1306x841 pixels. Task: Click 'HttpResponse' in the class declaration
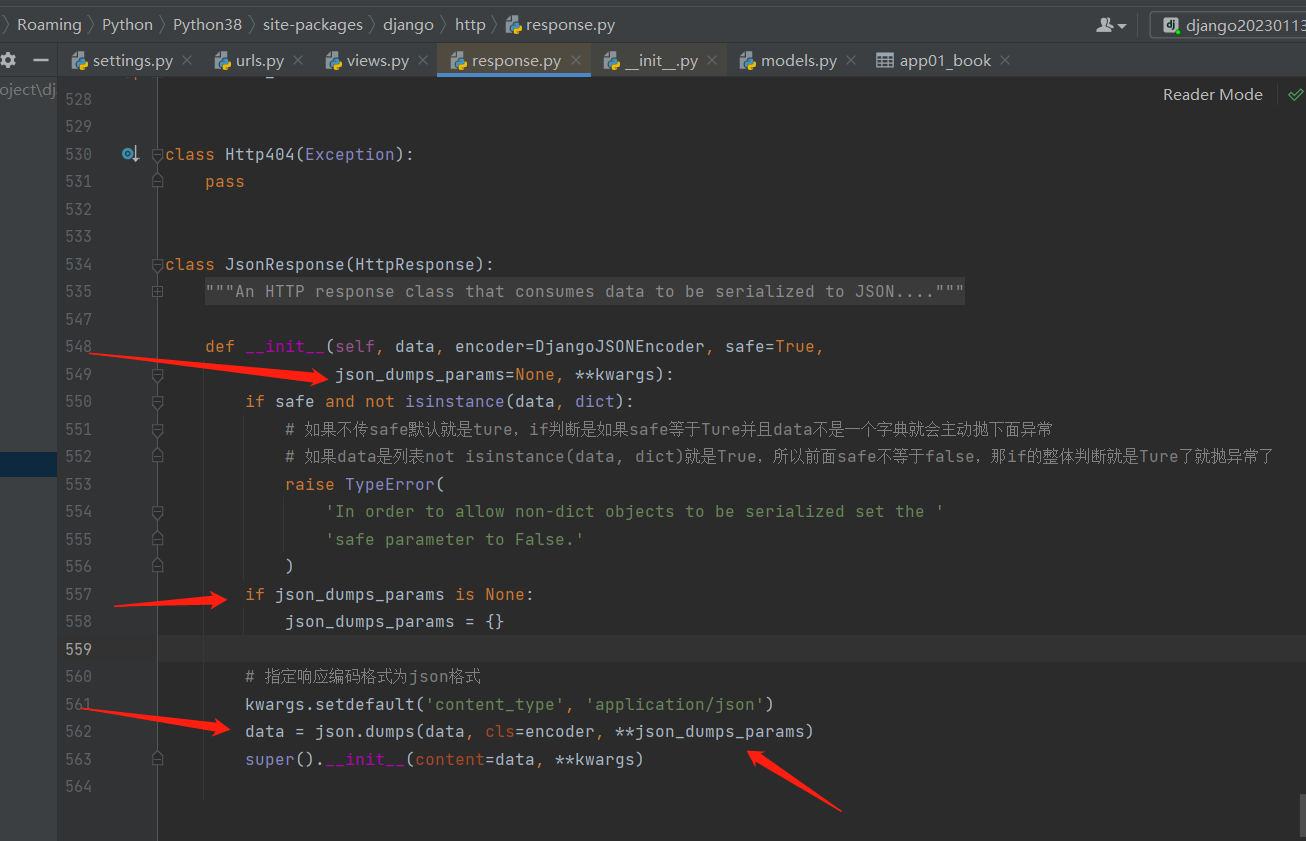click(x=415, y=265)
